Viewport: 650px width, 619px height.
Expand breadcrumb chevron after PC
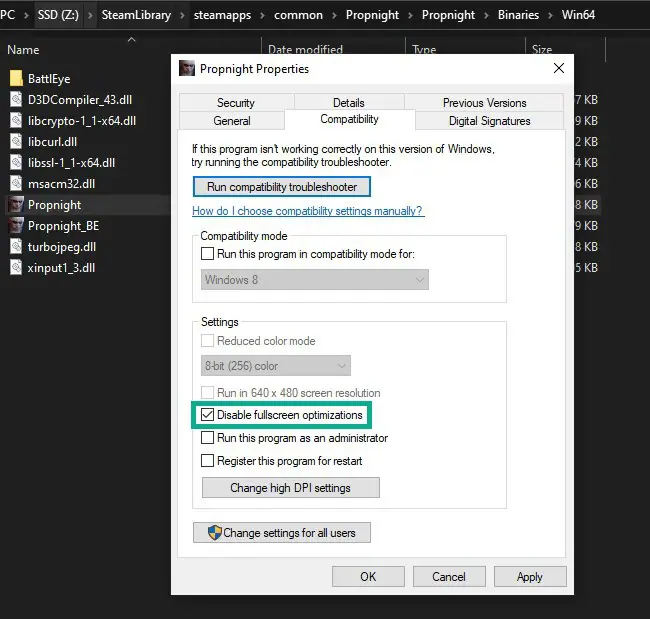pyautogui.click(x=26, y=15)
